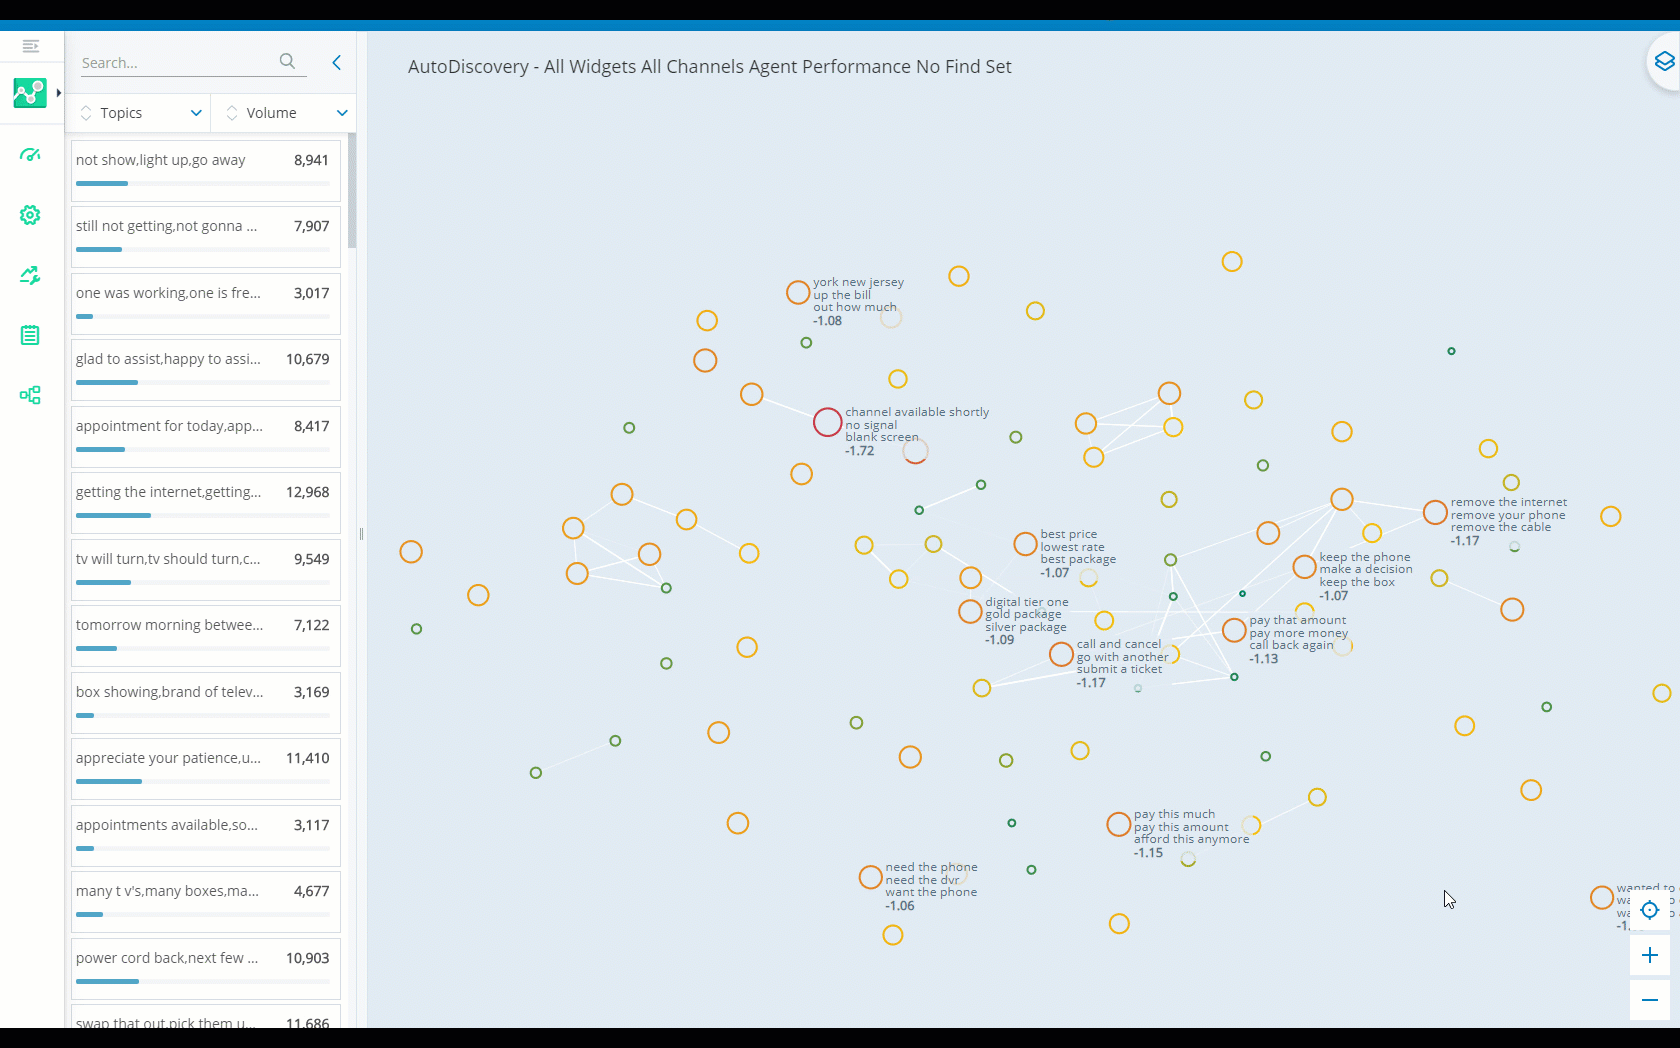Click the panel resize handle

point(361,534)
